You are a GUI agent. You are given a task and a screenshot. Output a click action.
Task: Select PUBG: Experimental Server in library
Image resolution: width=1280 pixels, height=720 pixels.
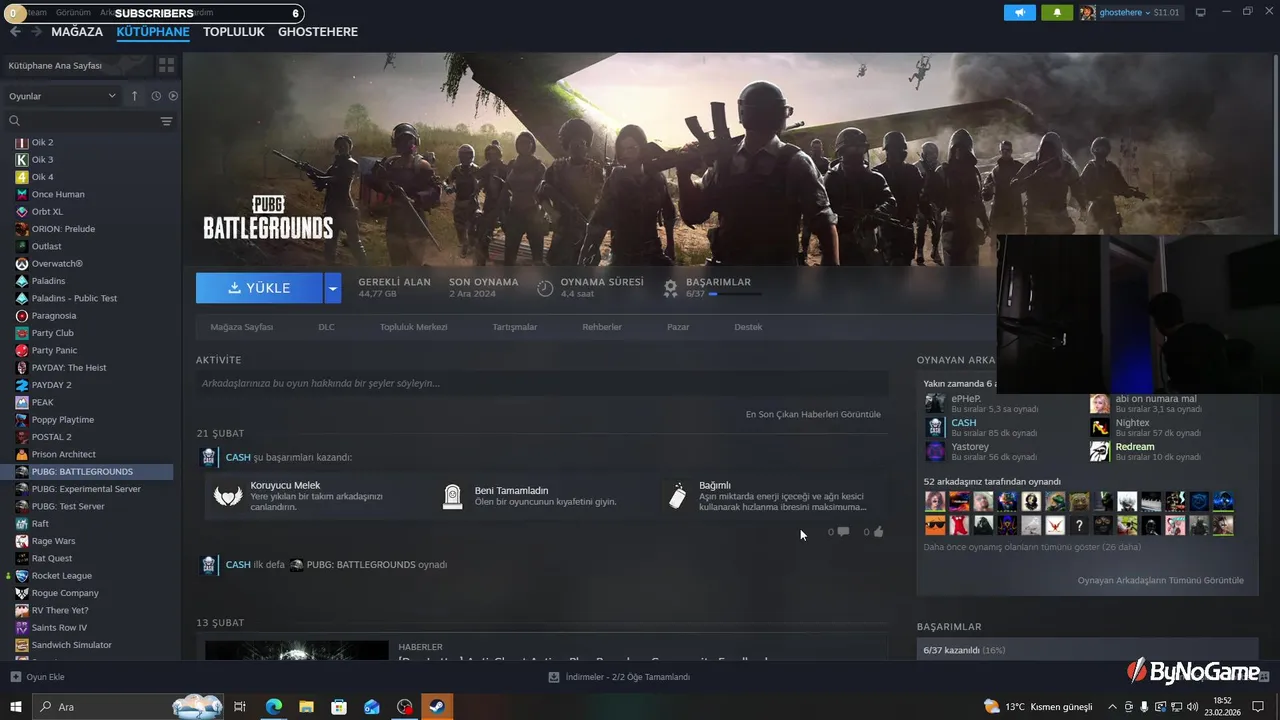(x=86, y=489)
